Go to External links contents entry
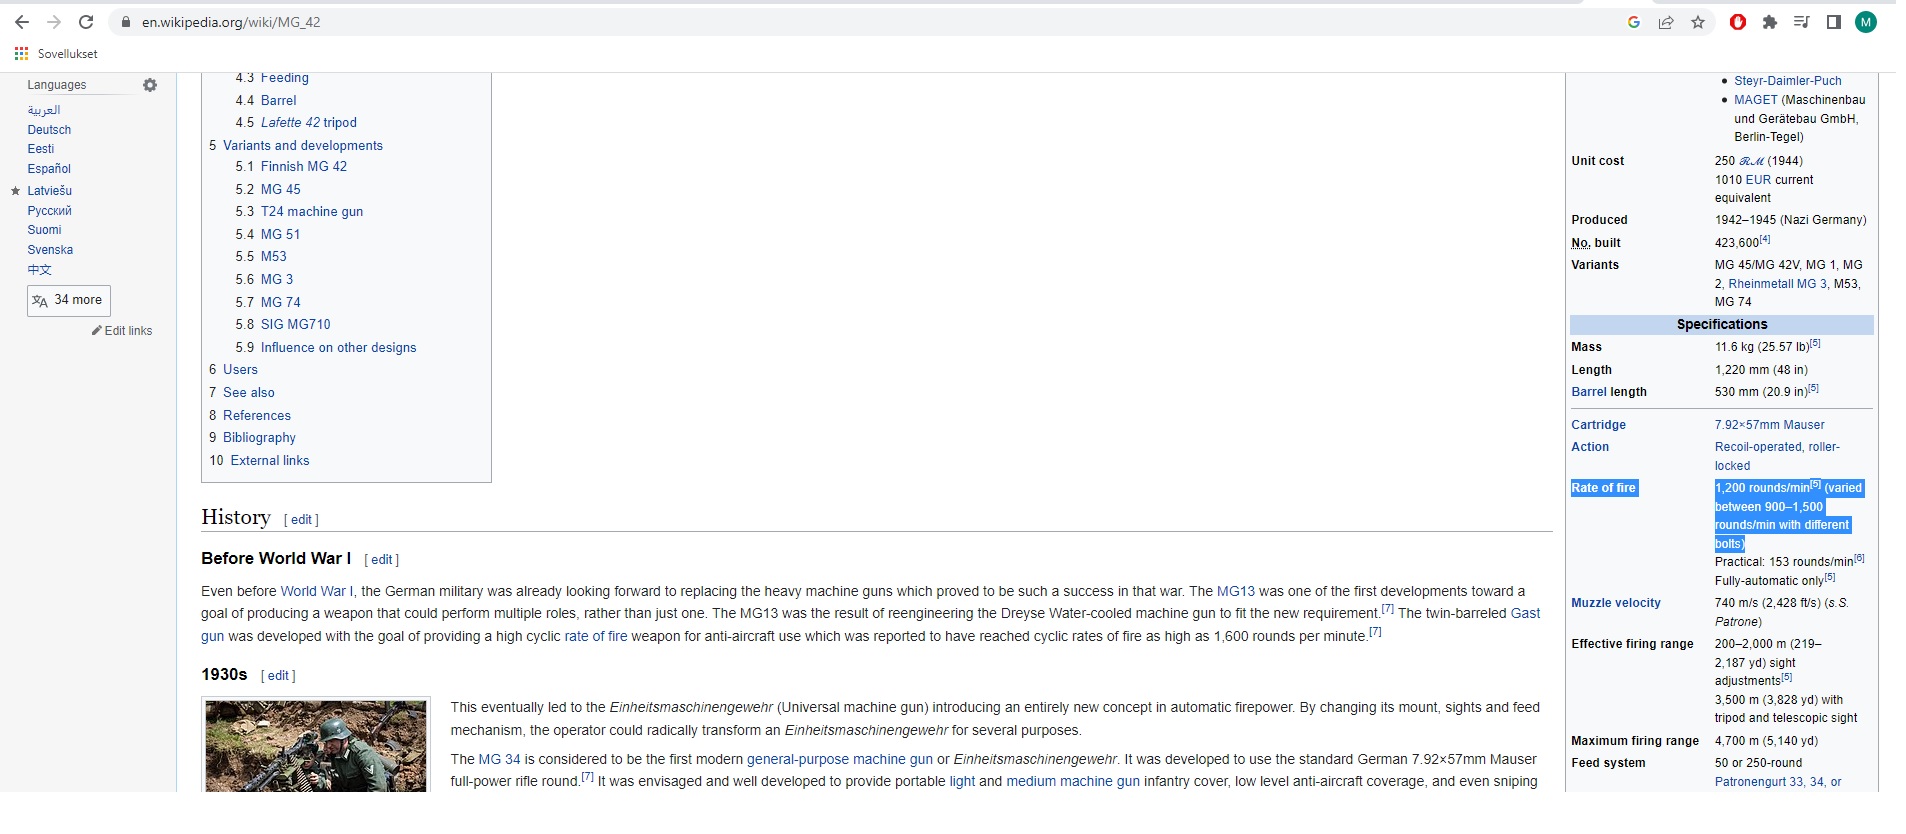1906x834 pixels. 270,460
